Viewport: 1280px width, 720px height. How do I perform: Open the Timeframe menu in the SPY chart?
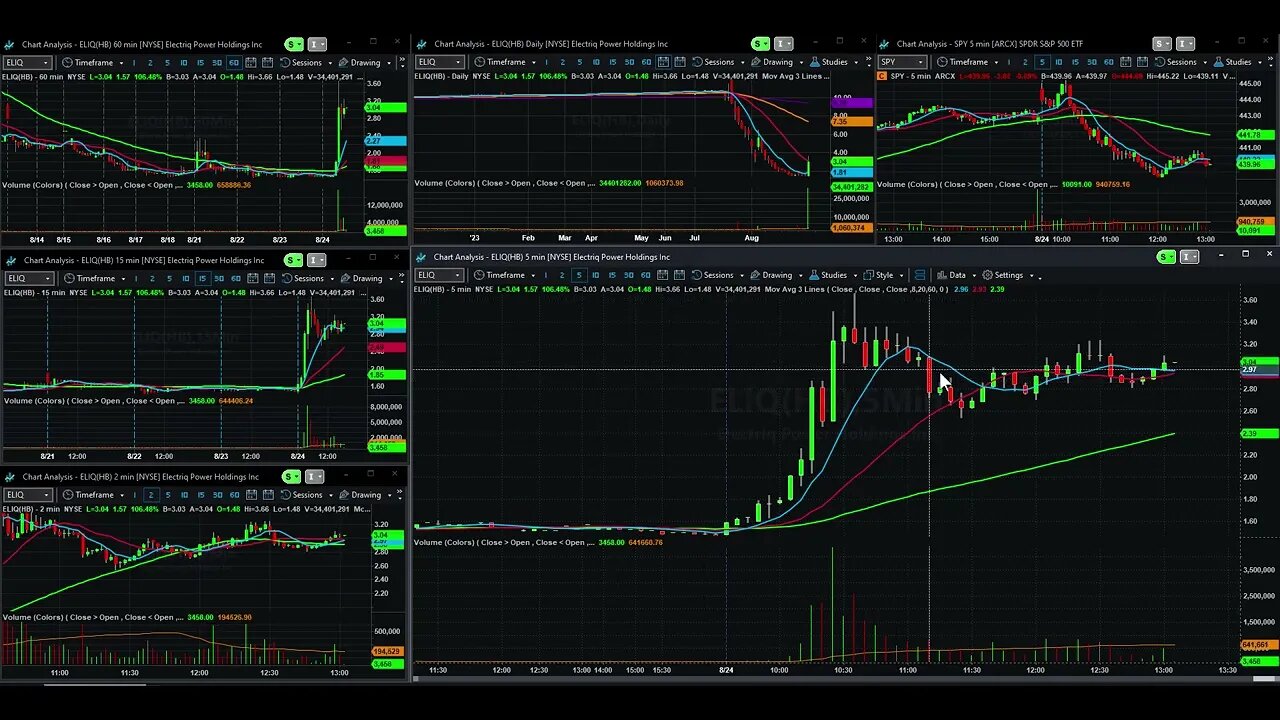[x=968, y=62]
